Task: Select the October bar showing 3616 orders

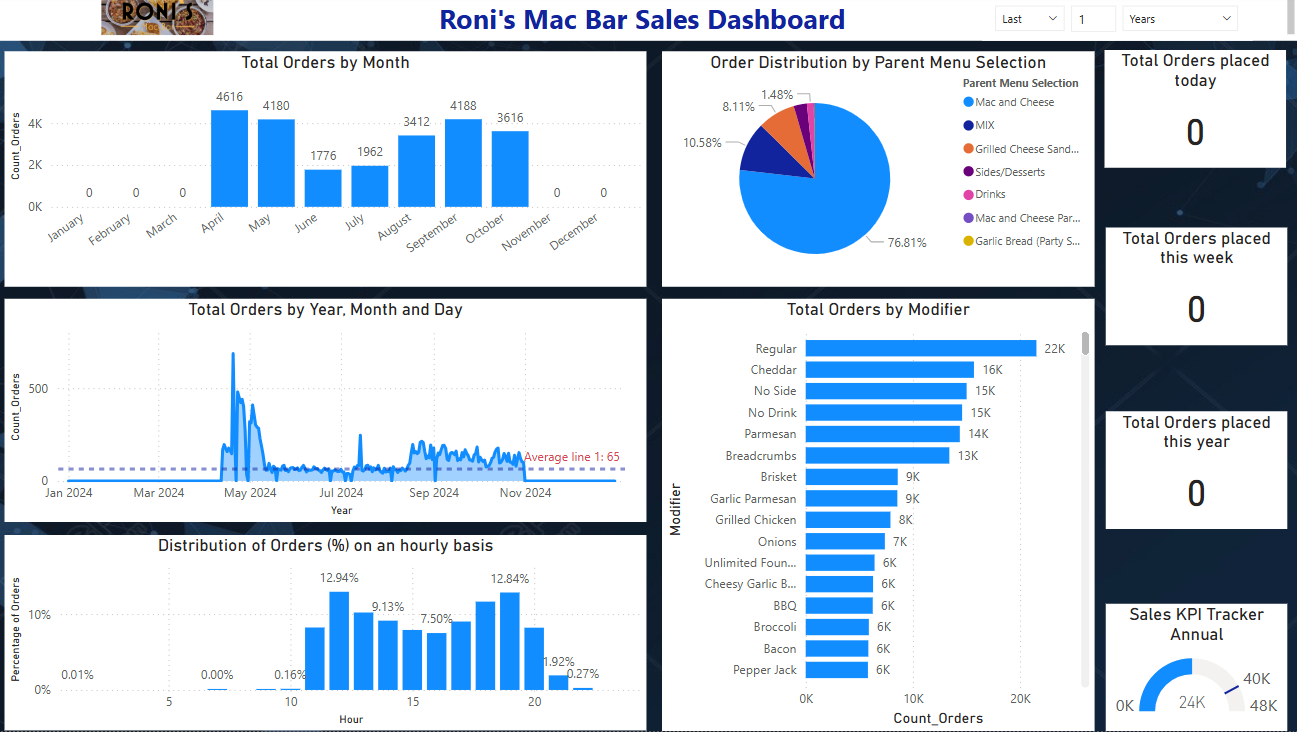Action: pos(510,169)
